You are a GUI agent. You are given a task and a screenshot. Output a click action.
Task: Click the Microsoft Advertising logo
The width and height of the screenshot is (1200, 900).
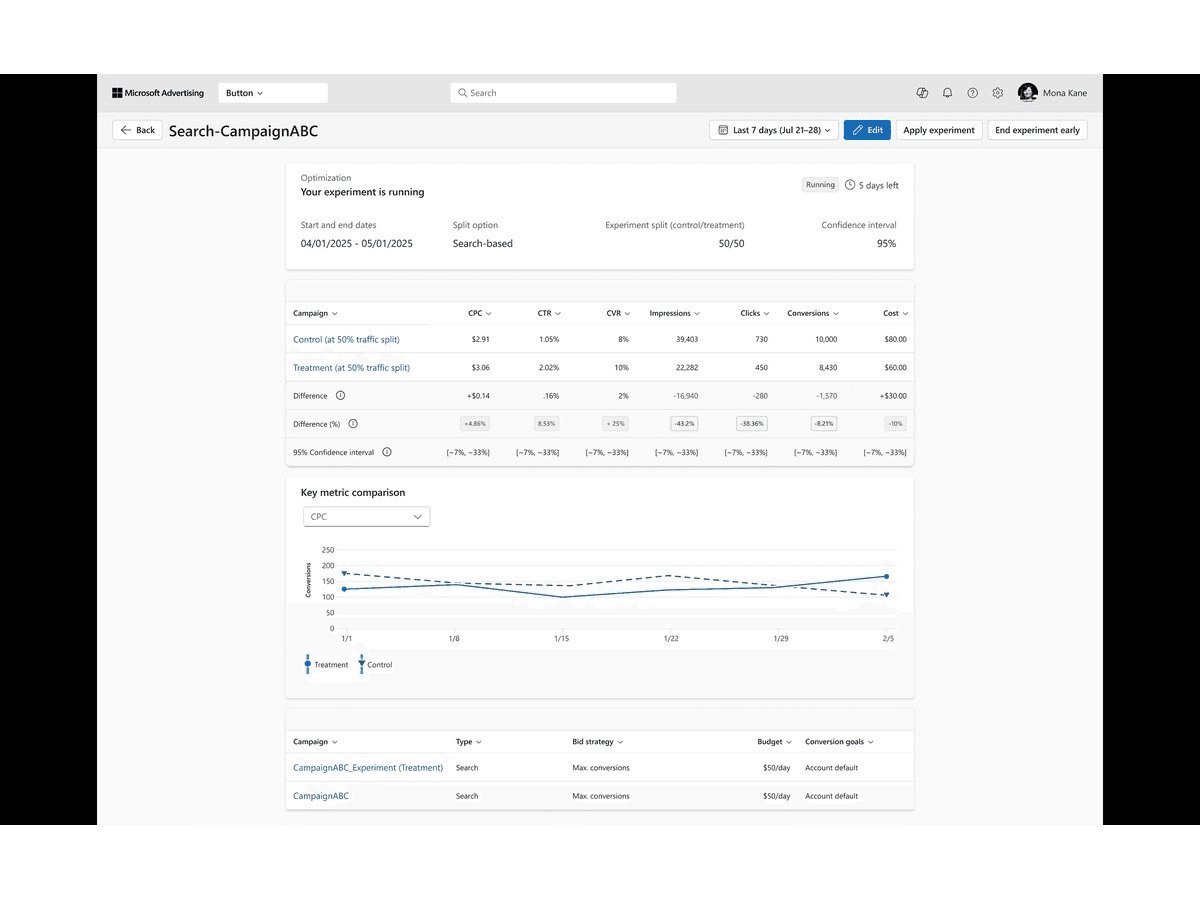click(158, 93)
